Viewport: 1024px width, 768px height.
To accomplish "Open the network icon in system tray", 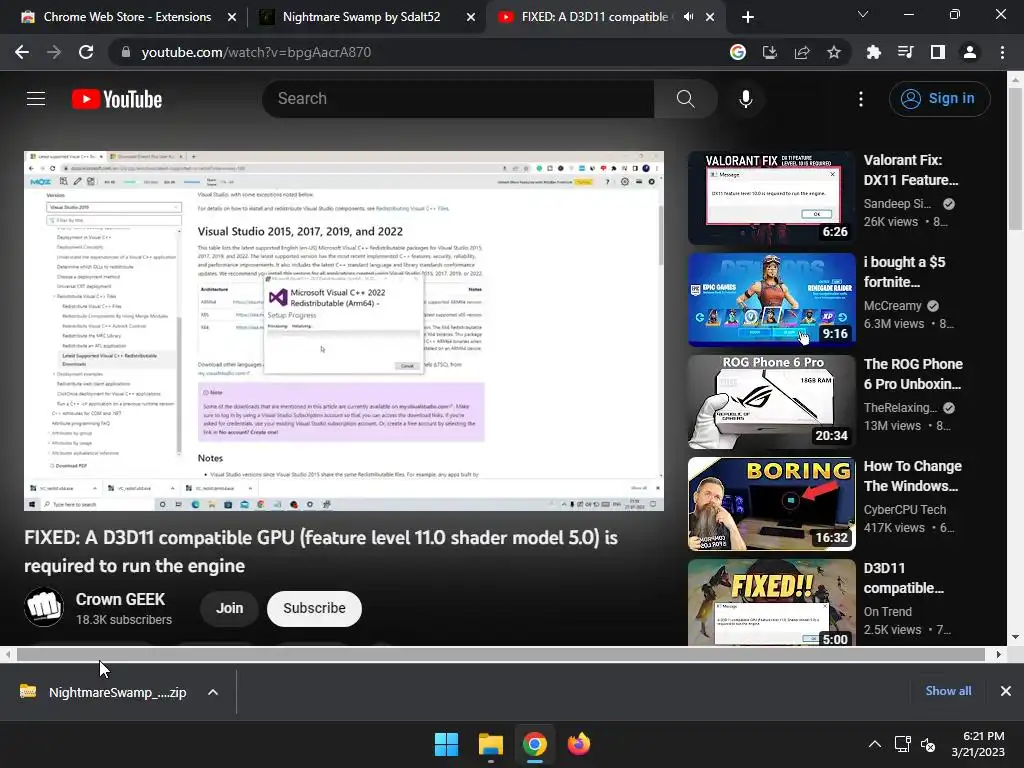I will (903, 744).
